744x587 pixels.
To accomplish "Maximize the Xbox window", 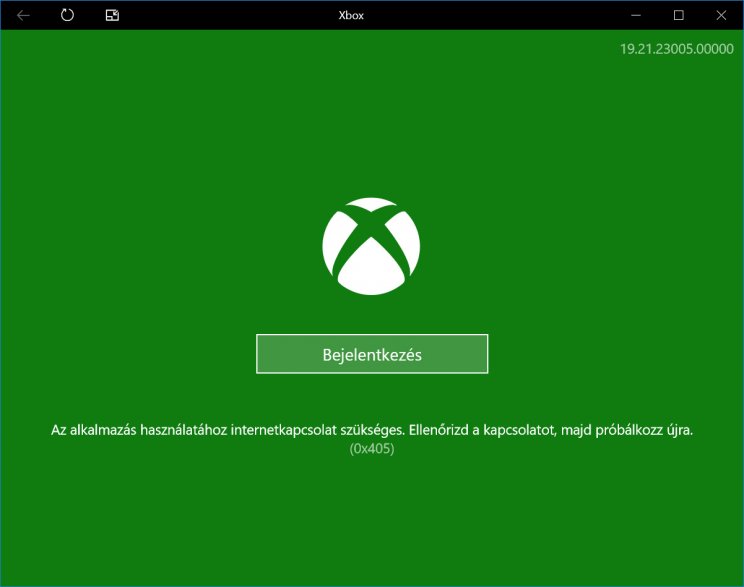I will pos(679,16).
